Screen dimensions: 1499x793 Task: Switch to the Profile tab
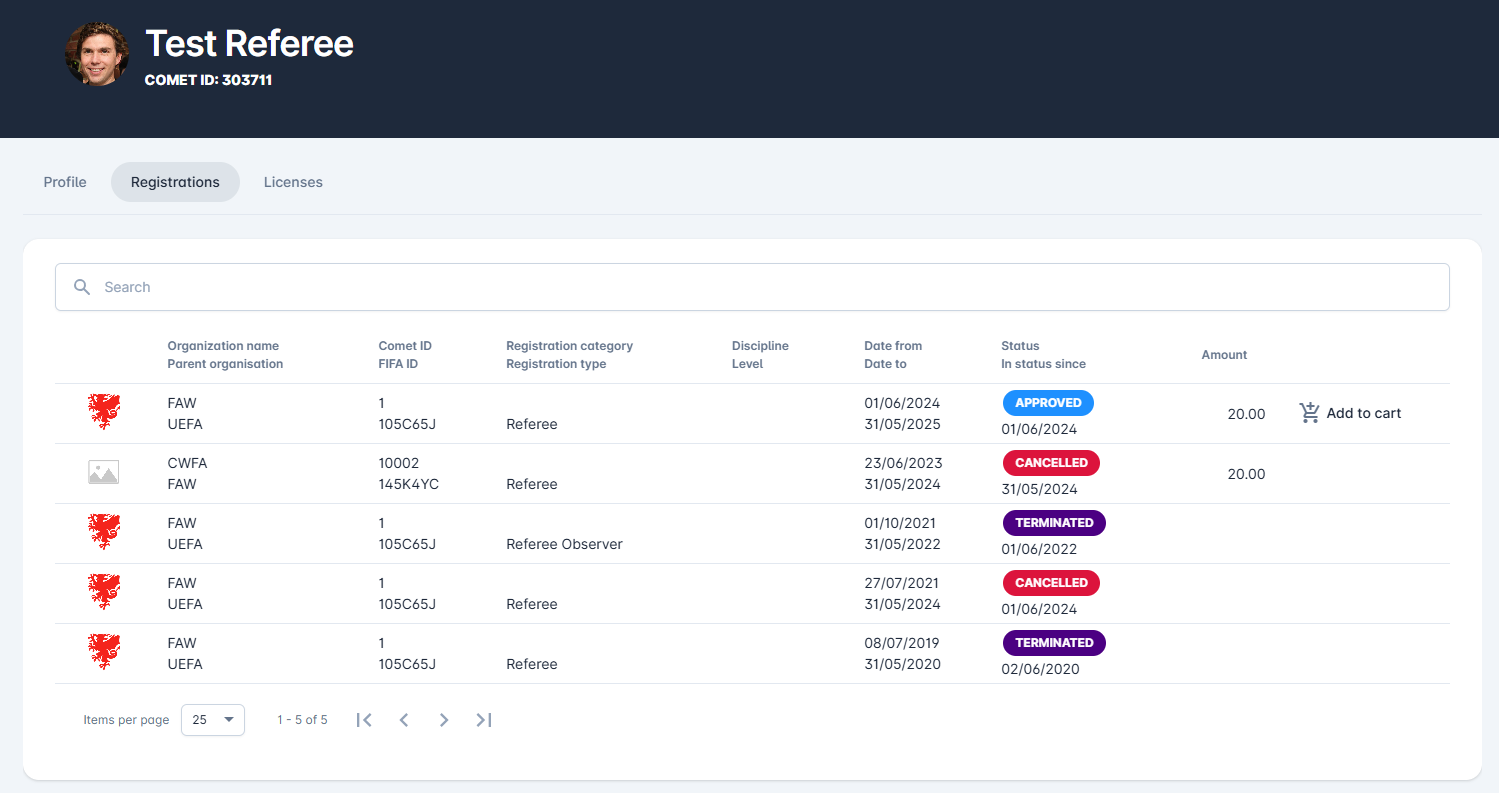pyautogui.click(x=65, y=182)
